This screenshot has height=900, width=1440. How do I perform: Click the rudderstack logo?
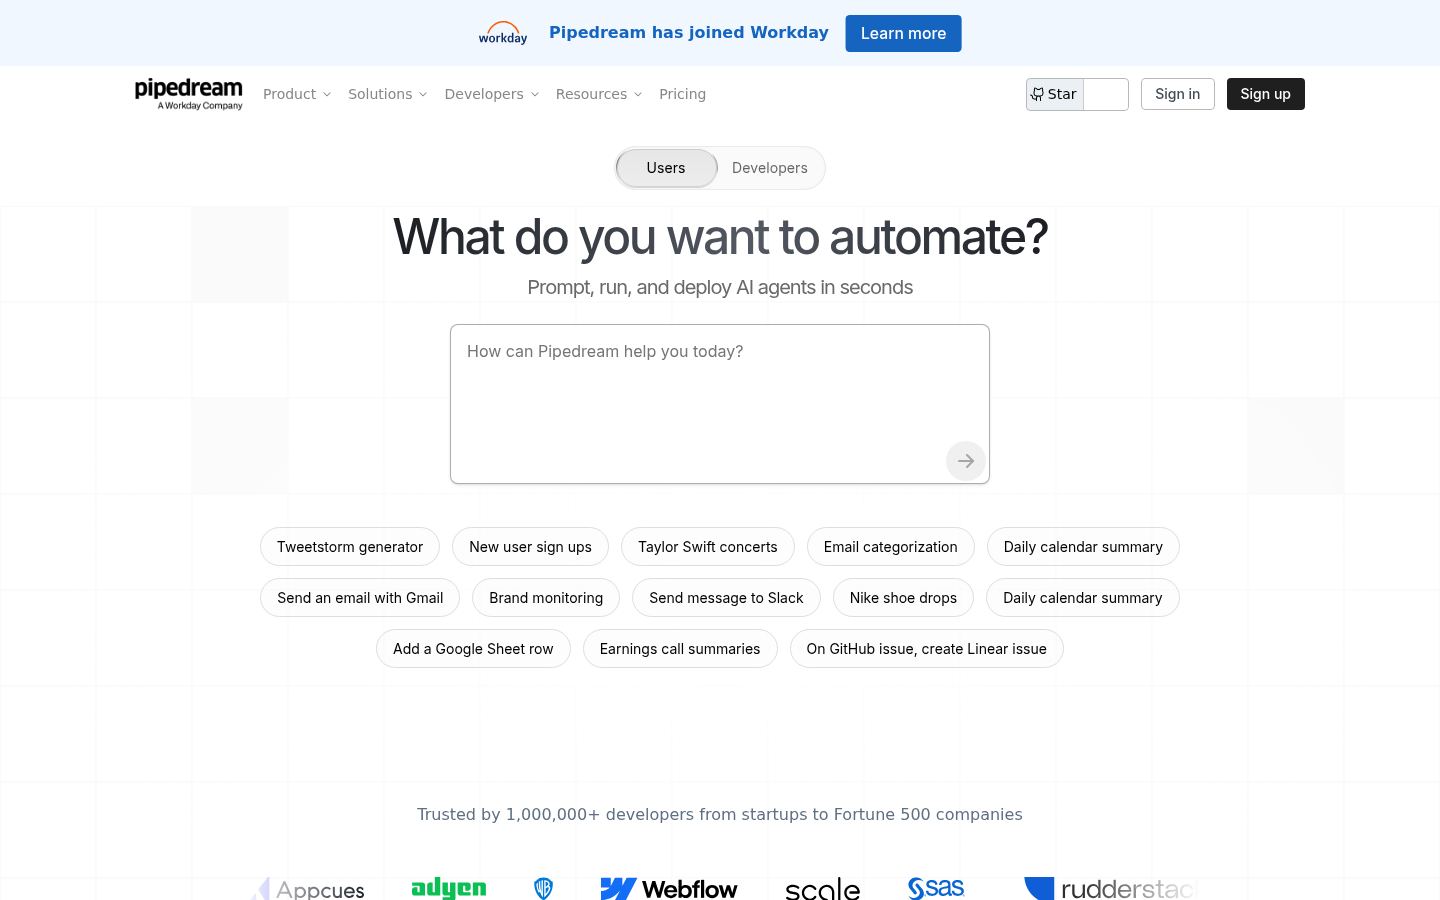click(1110, 889)
